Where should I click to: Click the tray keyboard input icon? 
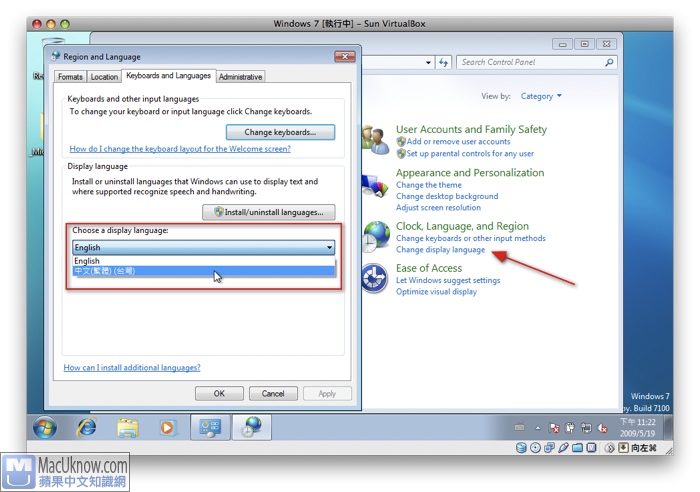pos(519,427)
